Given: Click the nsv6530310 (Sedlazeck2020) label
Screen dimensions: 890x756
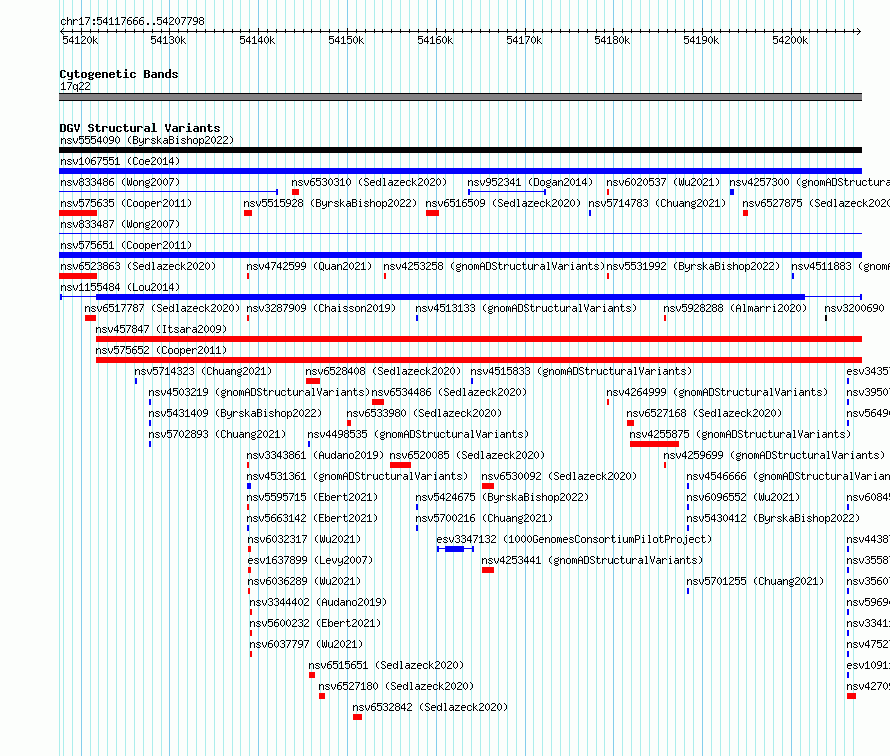Looking at the screenshot, I should tap(369, 182).
